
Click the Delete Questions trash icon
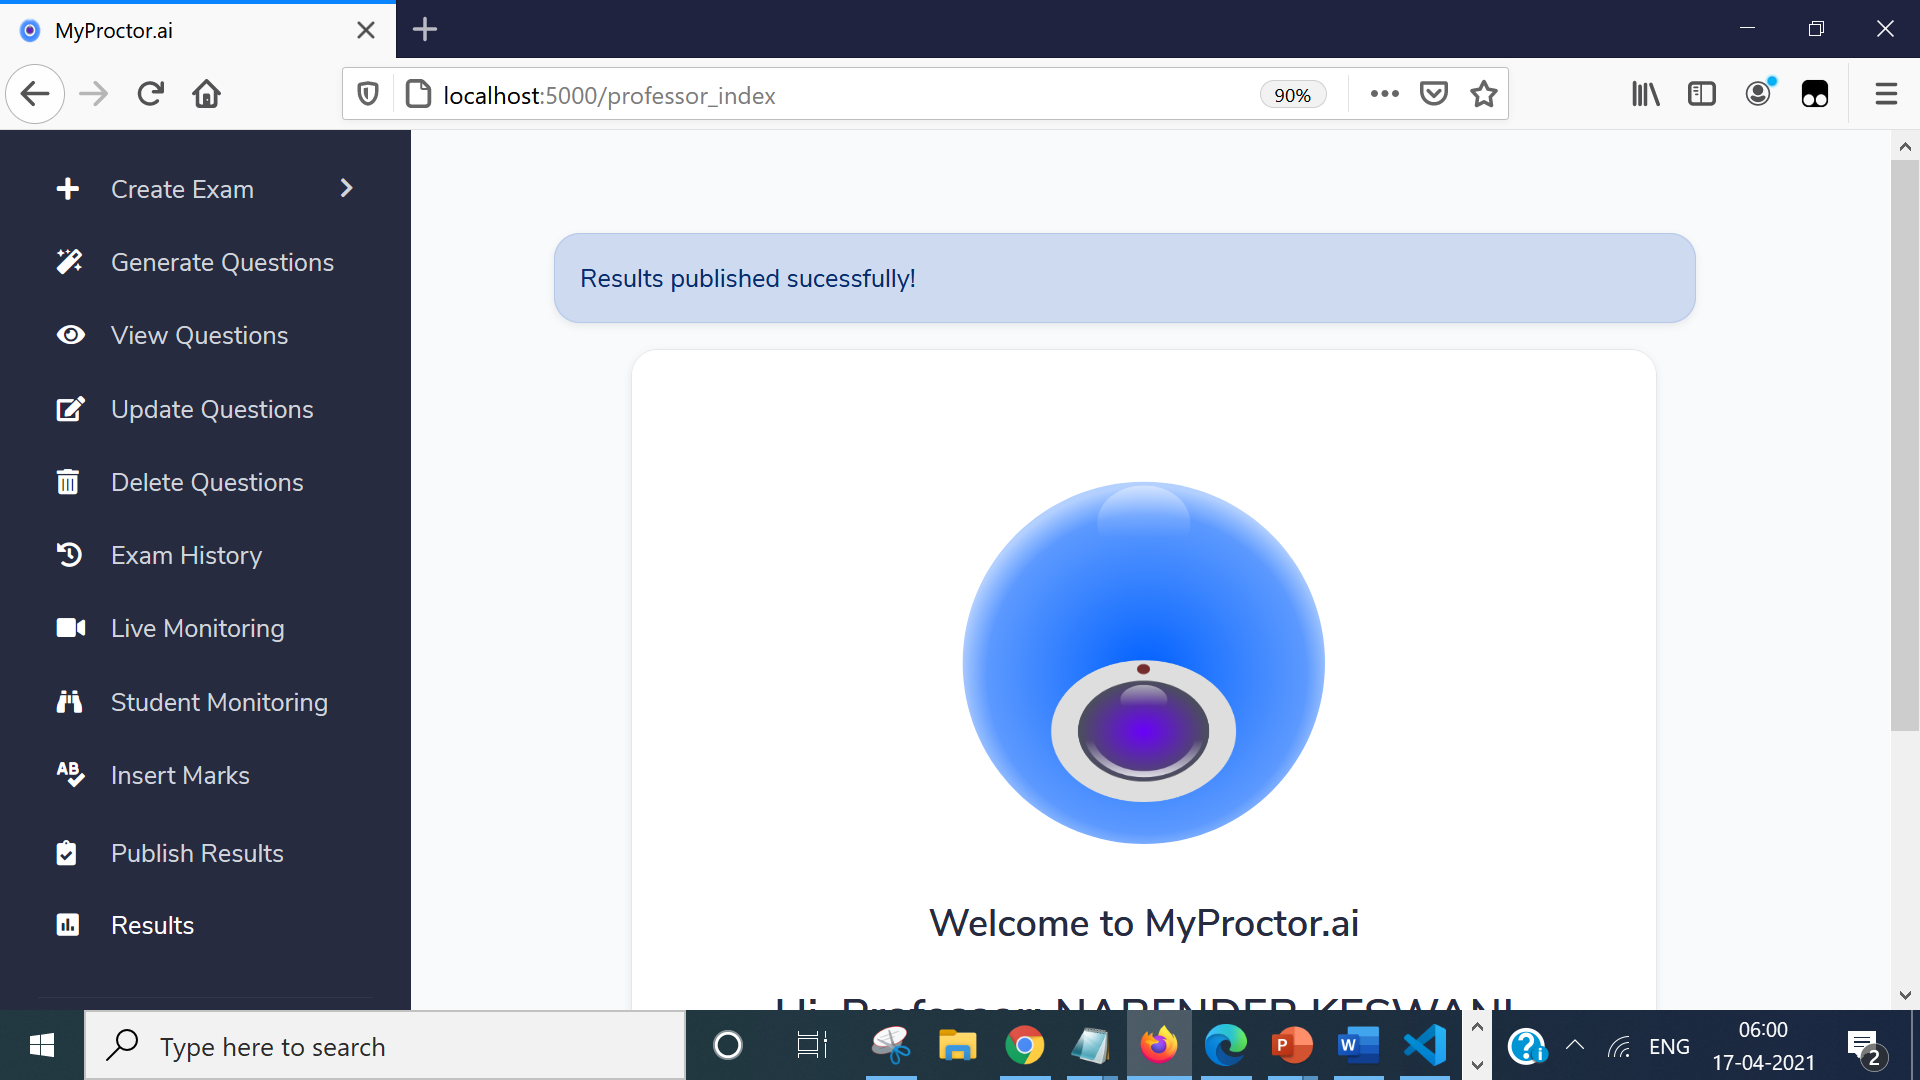(68, 482)
